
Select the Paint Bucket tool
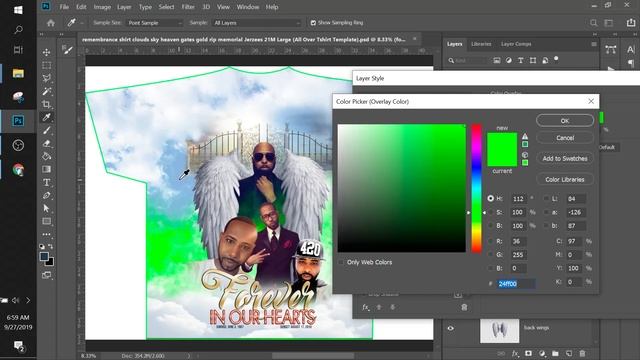point(47,156)
